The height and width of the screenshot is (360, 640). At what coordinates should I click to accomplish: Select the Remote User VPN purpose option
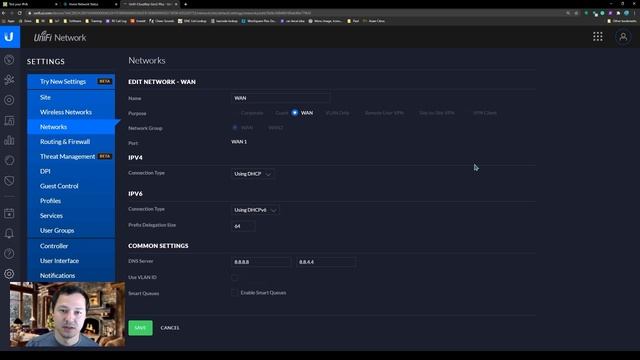[x=384, y=113]
